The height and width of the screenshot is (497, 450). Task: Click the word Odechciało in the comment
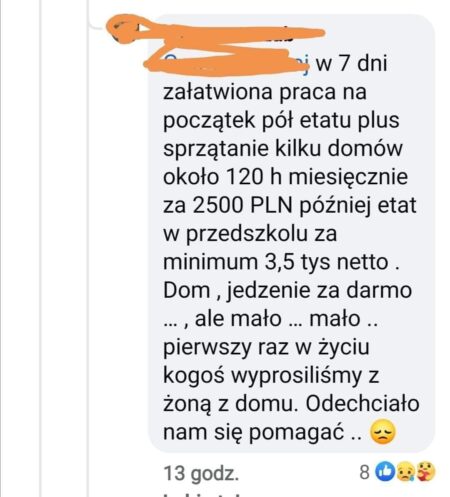362,404
